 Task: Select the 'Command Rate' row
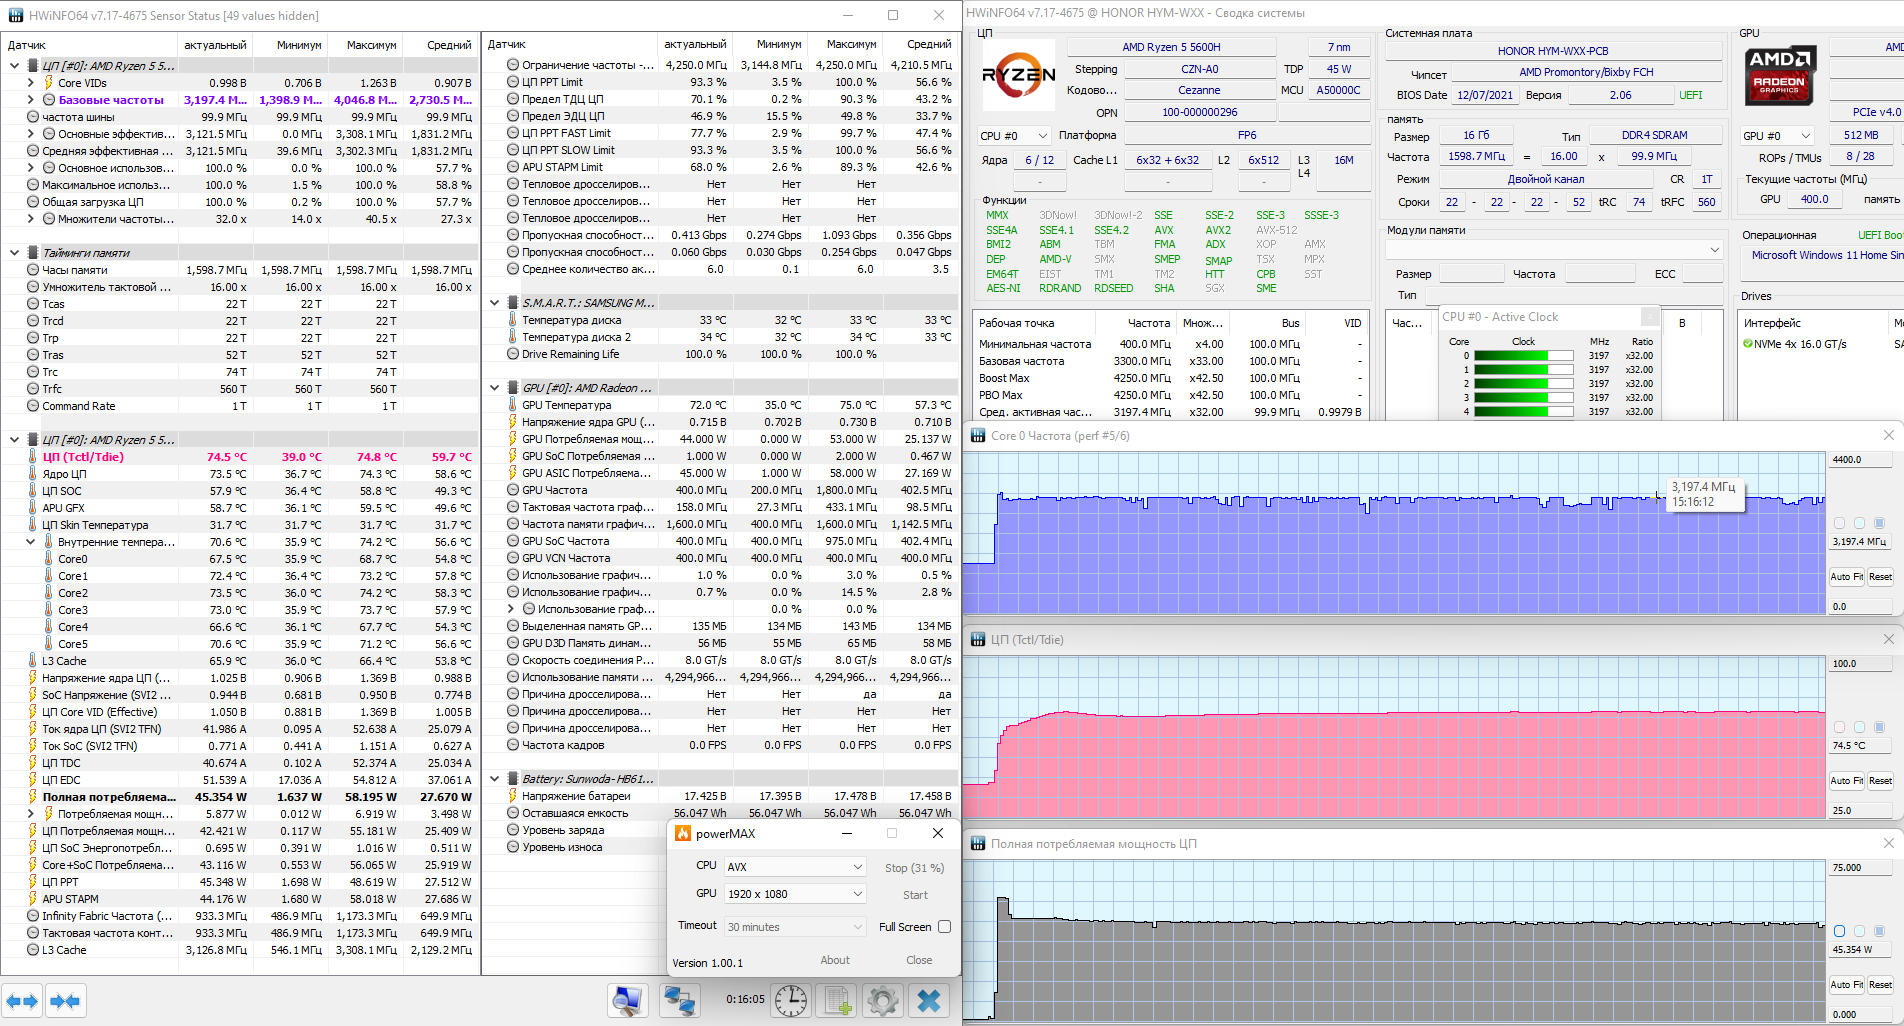tap(240, 406)
